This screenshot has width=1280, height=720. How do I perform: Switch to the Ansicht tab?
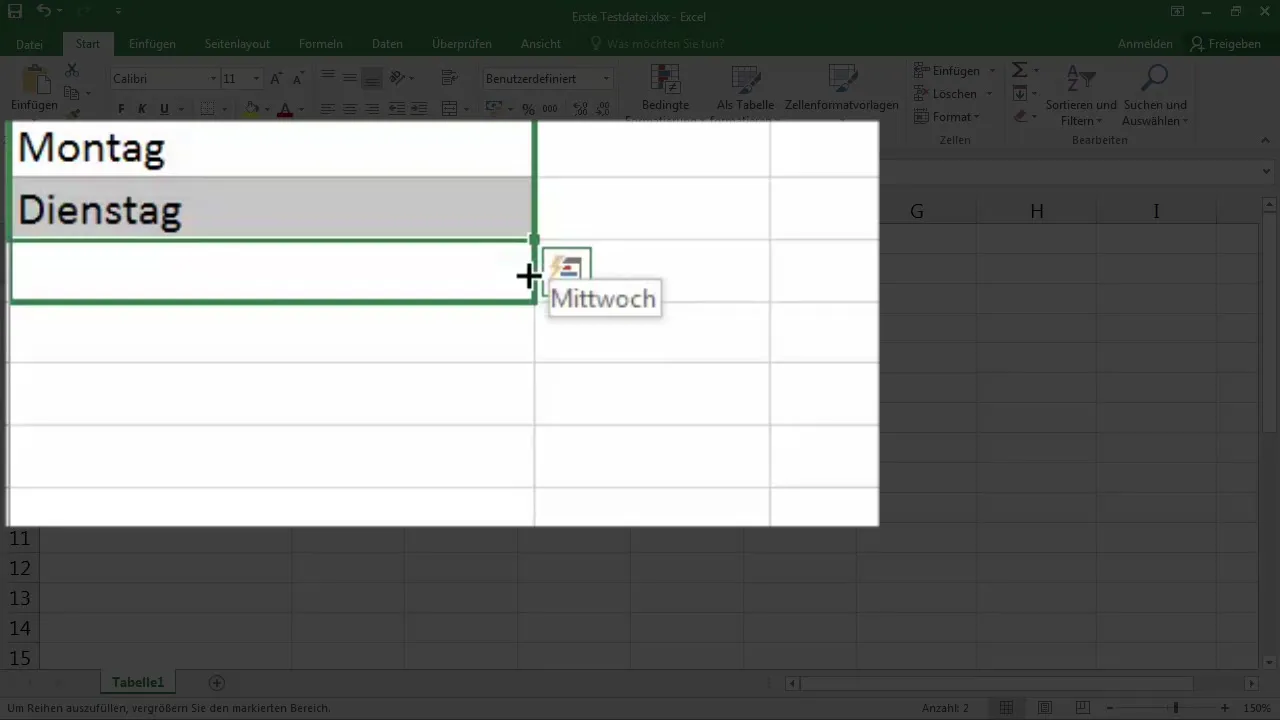click(540, 44)
